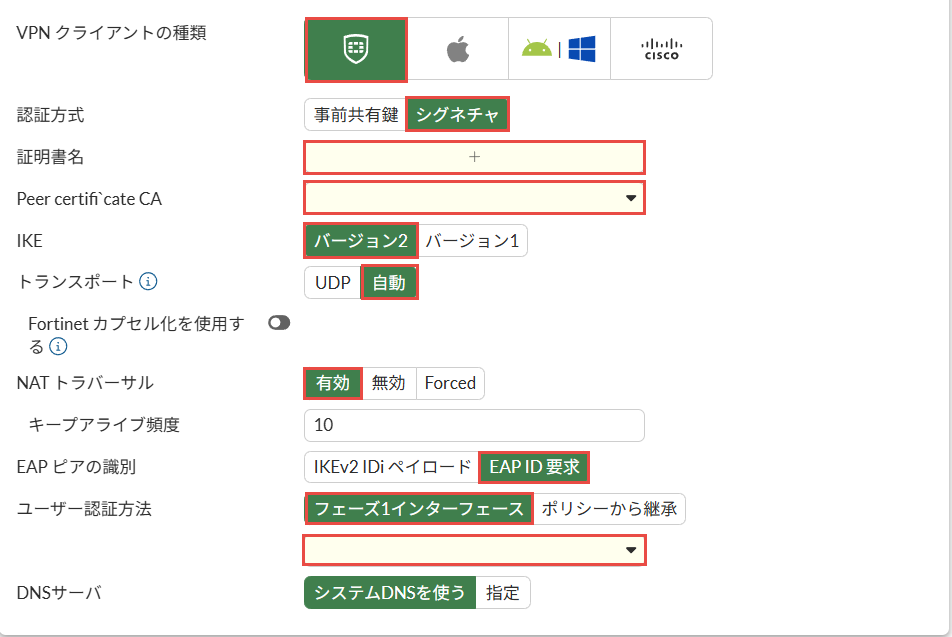Select the Cisco VPN client type
The height and width of the screenshot is (637, 952).
tap(660, 49)
